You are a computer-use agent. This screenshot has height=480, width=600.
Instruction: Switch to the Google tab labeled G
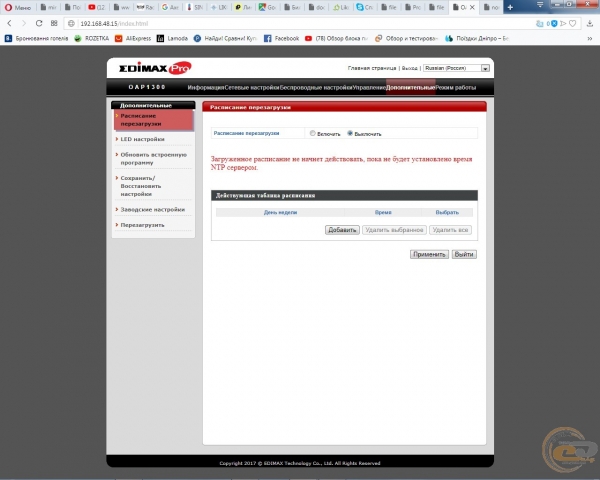pyautogui.click(x=170, y=7)
